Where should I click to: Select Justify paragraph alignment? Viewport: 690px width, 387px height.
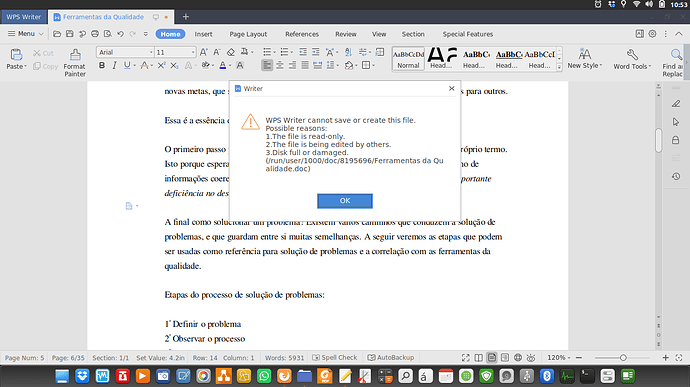point(305,66)
